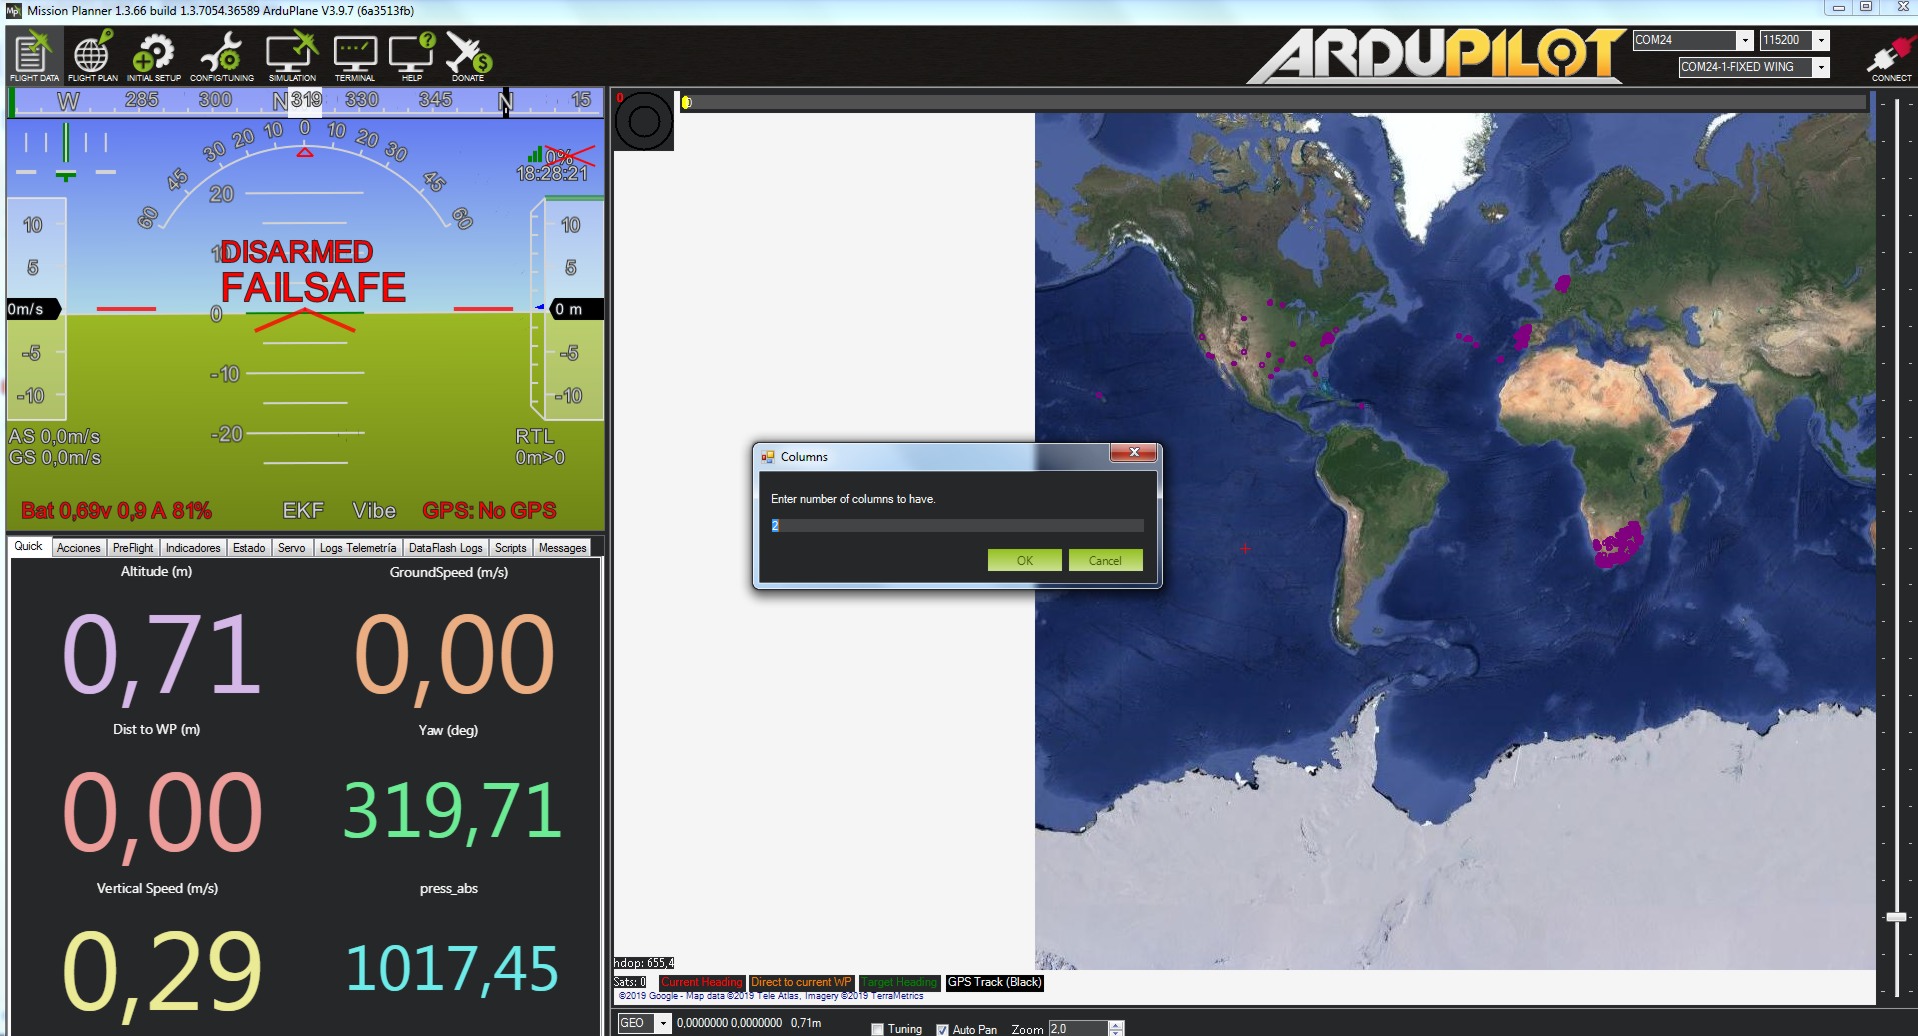Click the number of columns input field
The image size is (1918, 1036).
[x=956, y=526]
